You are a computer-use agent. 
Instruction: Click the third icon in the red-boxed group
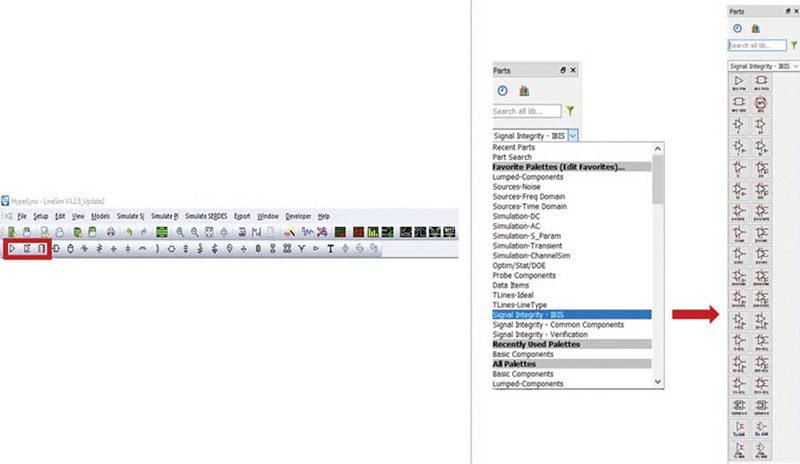pos(41,249)
